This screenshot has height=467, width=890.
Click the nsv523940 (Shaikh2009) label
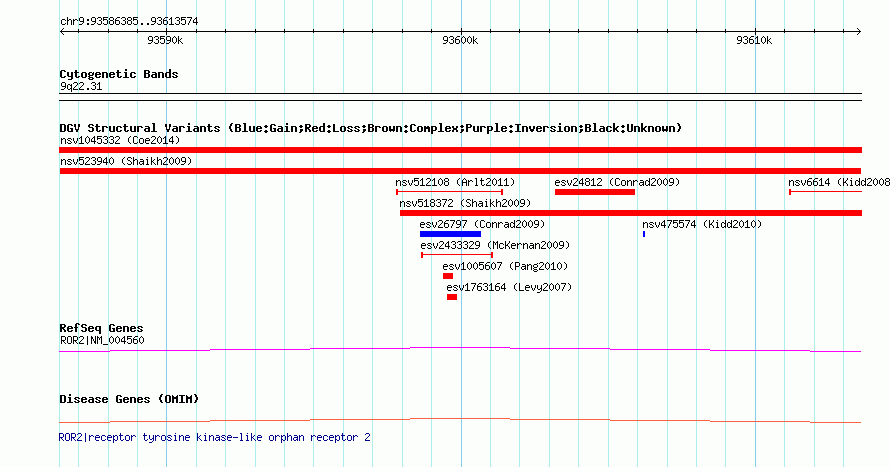[x=126, y=161]
